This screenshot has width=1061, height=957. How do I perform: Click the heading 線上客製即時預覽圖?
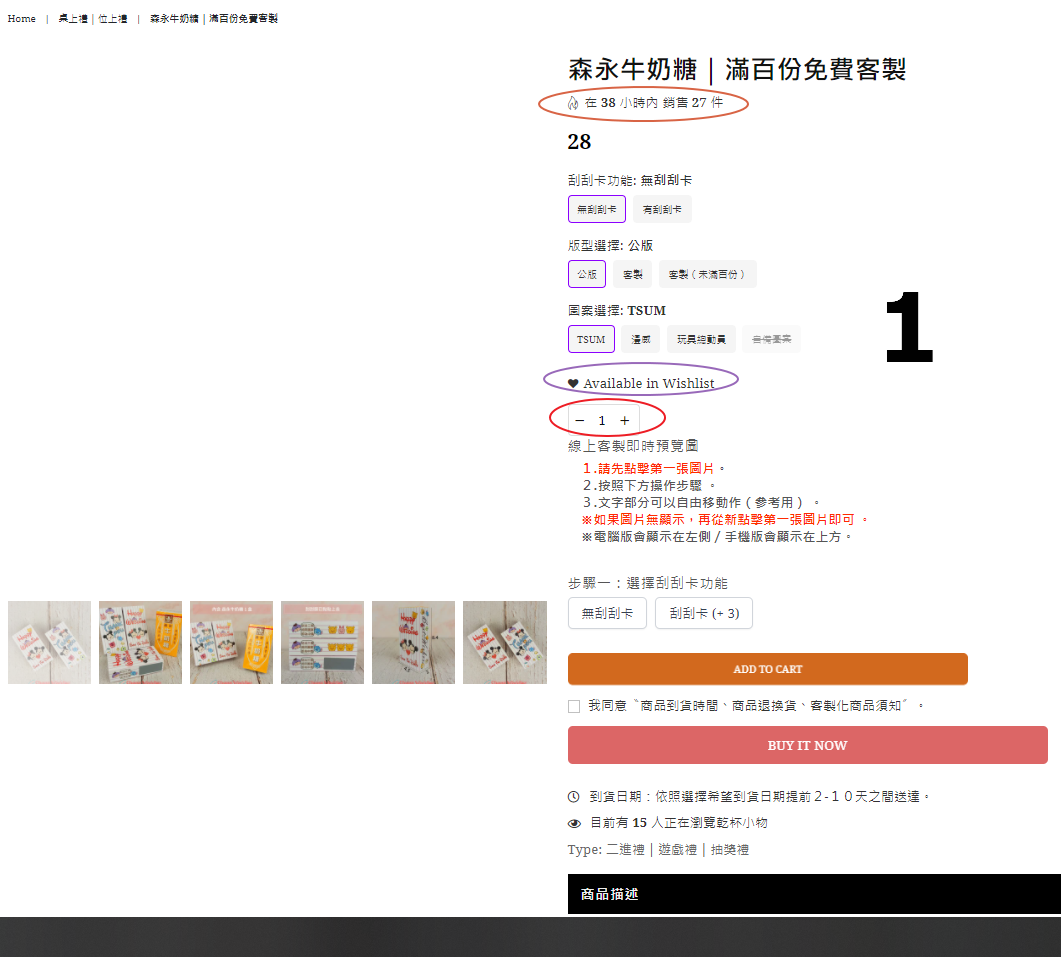(633, 445)
